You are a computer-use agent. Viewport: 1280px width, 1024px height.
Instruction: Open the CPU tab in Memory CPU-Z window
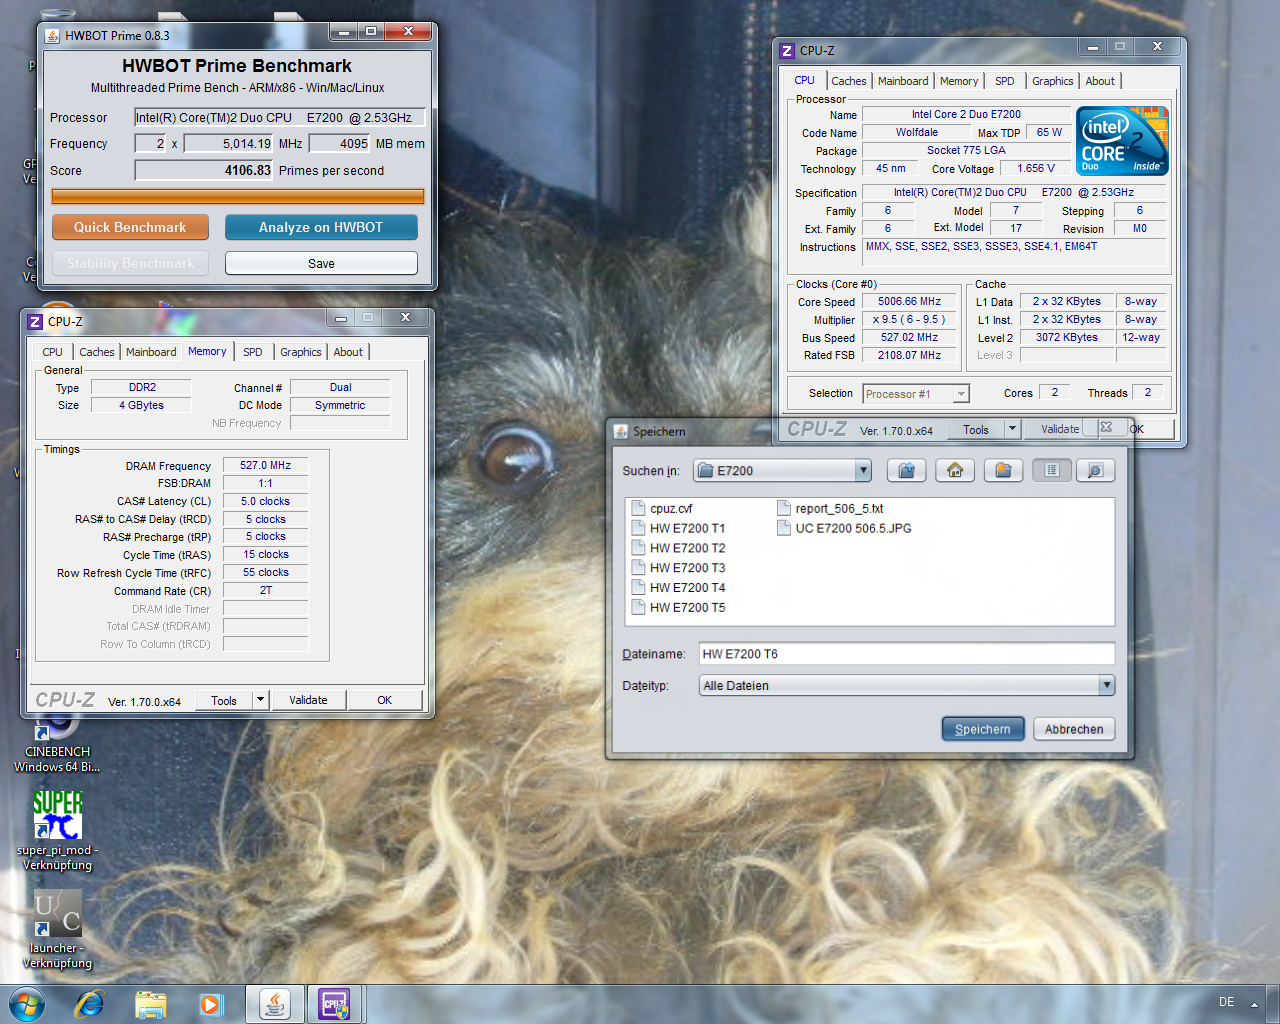(x=53, y=352)
